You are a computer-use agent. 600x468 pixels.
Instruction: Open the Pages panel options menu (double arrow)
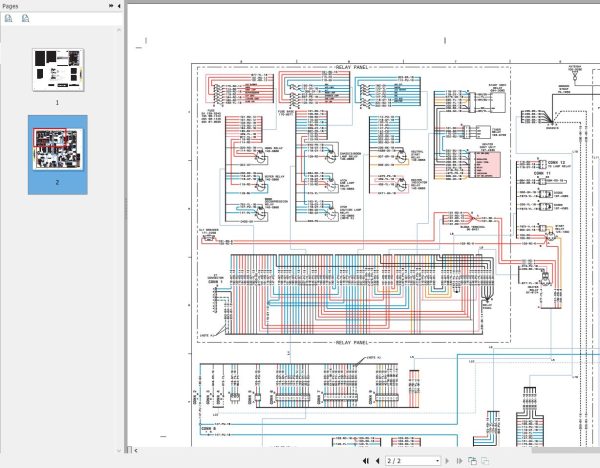click(x=111, y=6)
